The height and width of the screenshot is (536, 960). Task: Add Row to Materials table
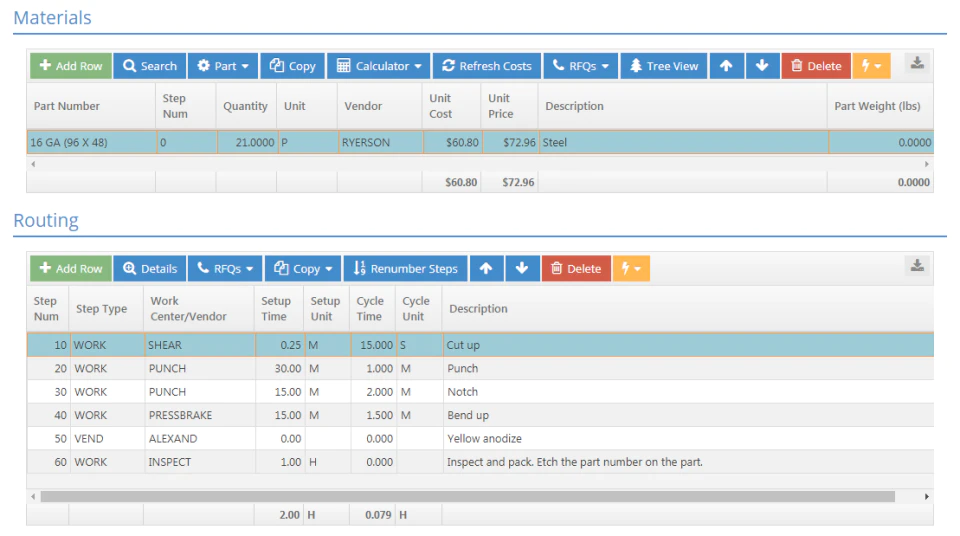(71, 66)
